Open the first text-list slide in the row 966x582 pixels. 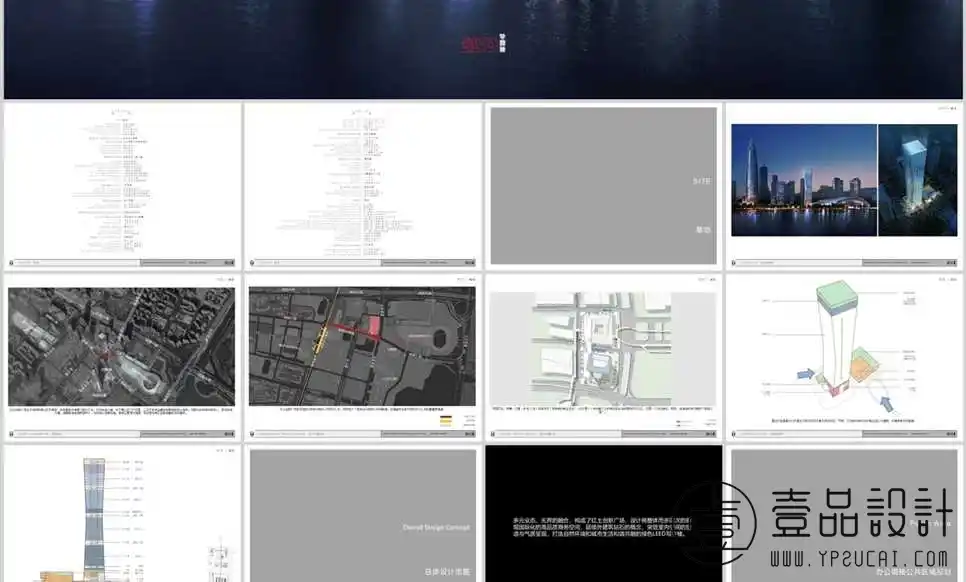(x=122, y=185)
